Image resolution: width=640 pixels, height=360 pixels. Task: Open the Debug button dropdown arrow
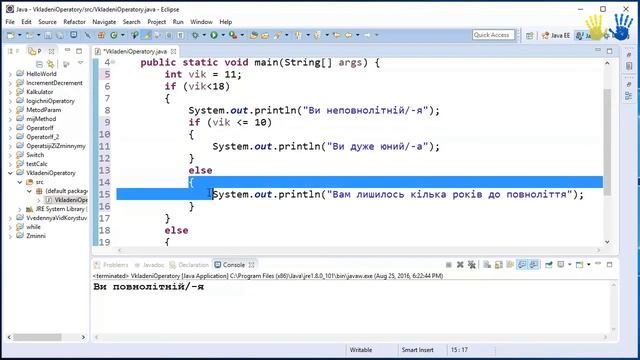point(204,35)
